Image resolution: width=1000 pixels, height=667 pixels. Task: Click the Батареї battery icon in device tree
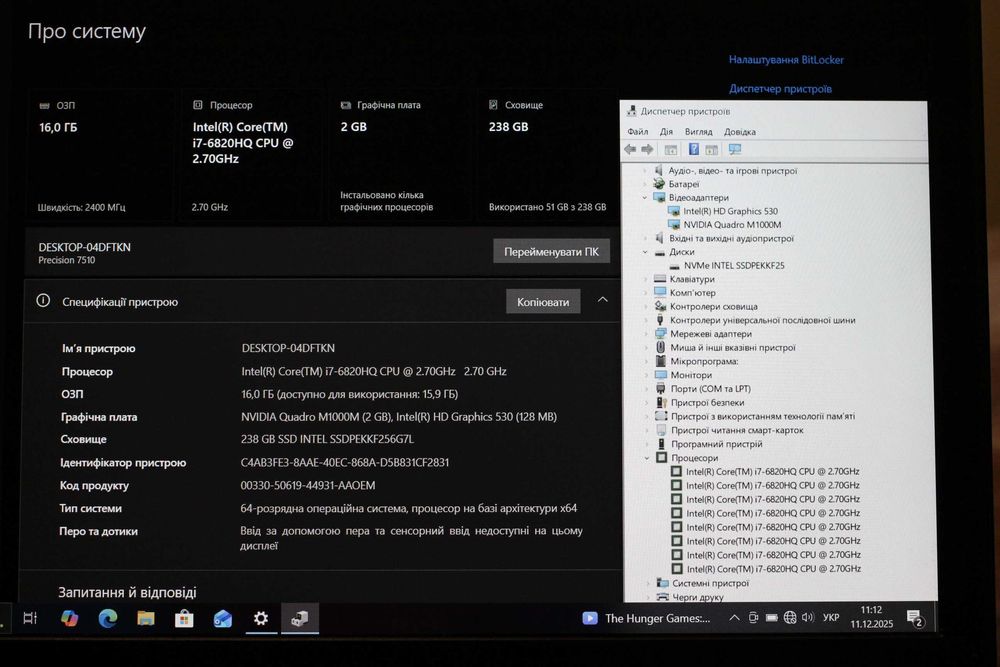659,184
